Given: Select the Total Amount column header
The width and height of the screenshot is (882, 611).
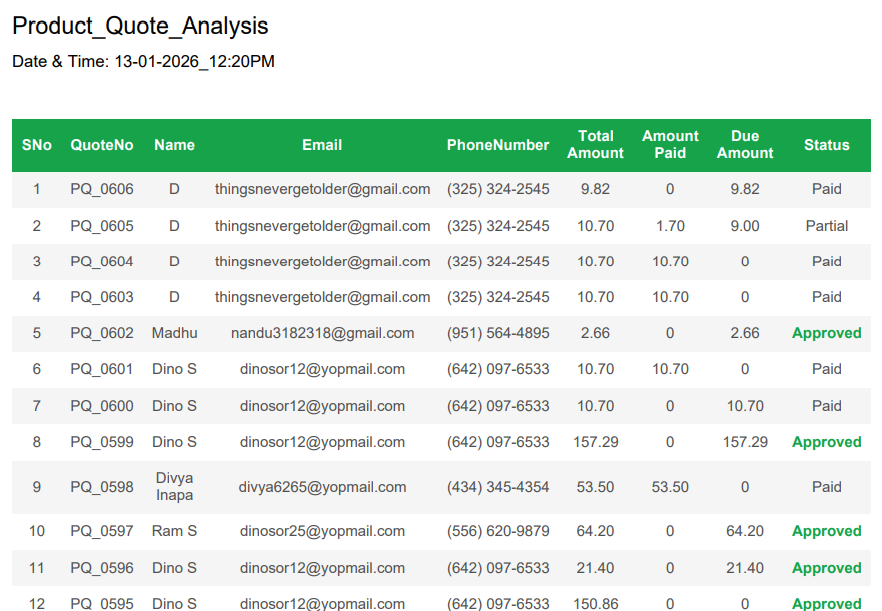Looking at the screenshot, I should click(595, 145).
